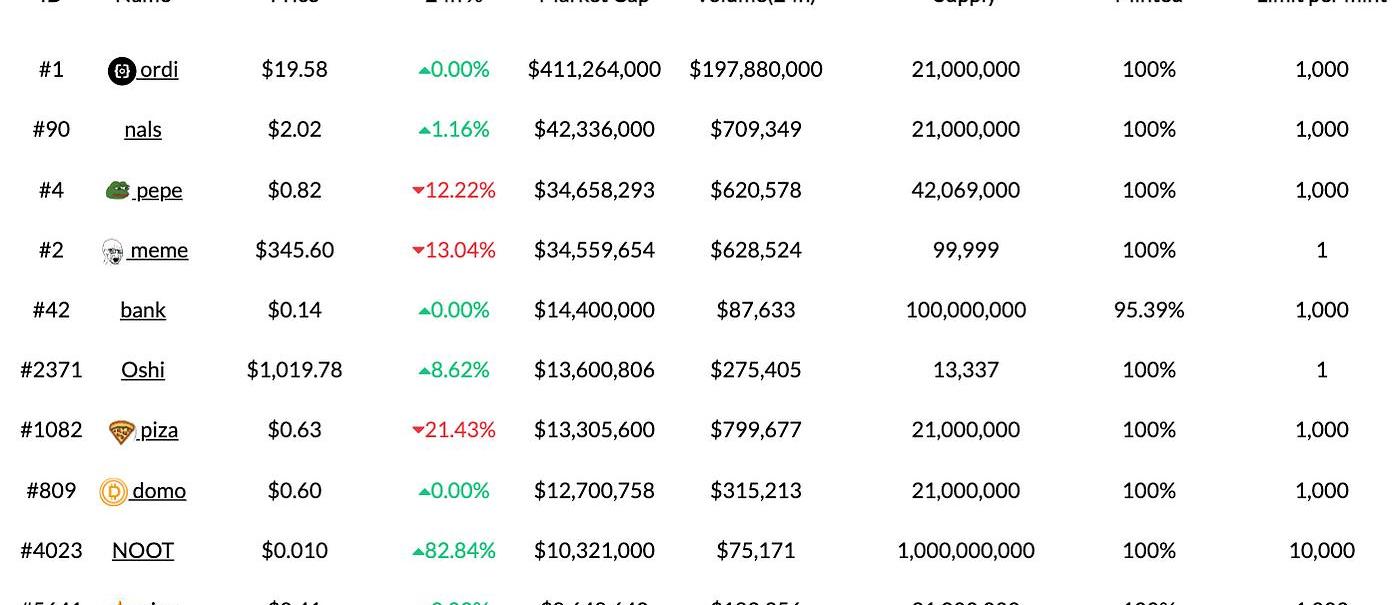The image size is (1400, 605).
Task: Go to the pepe token link
Action: 159,190
